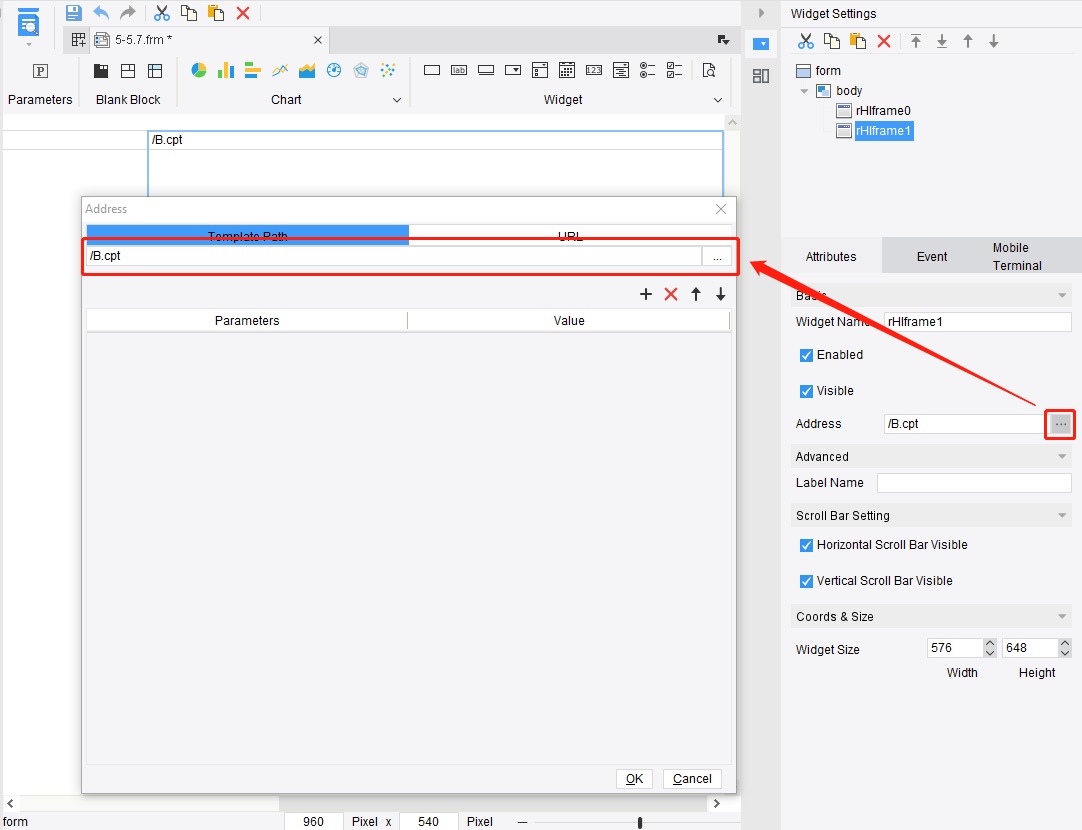Viewport: 1082px width, 830px height.
Task: Insert a Text Box widget from Widget group
Action: (x=431, y=70)
